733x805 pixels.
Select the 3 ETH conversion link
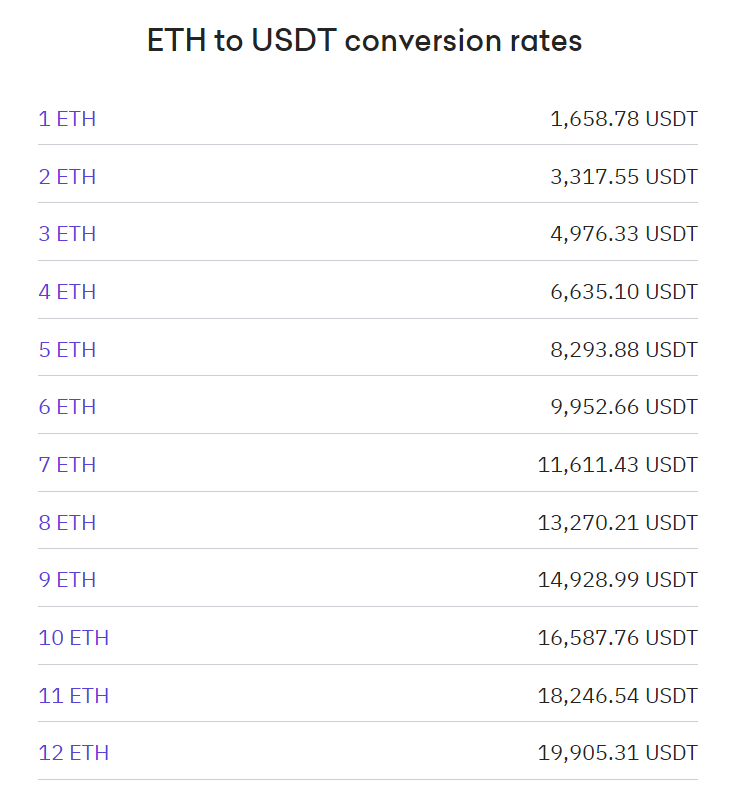point(67,234)
